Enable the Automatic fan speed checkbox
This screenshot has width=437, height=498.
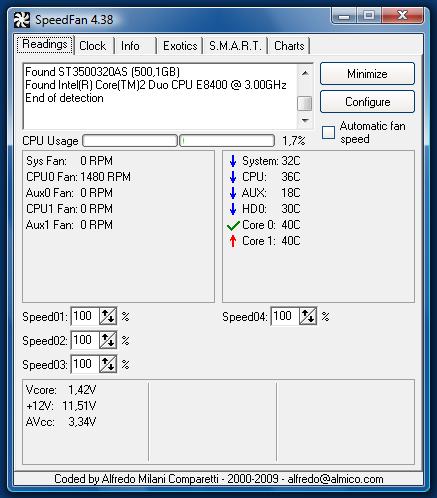pyautogui.click(x=328, y=132)
